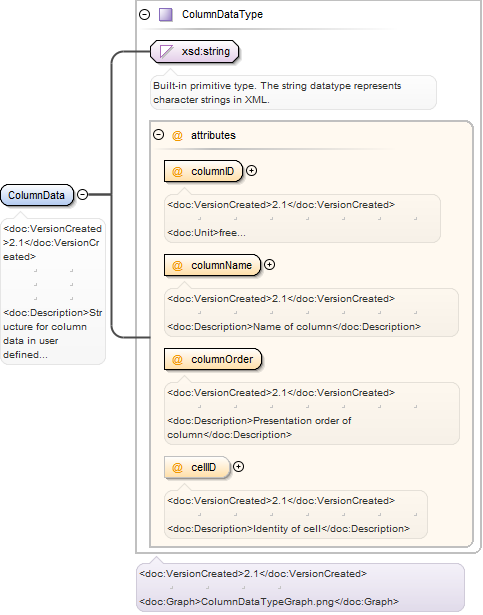Image resolution: width=483 pixels, height=615 pixels.
Task: Click VersionCreated line under columnID
Action: coord(281,205)
